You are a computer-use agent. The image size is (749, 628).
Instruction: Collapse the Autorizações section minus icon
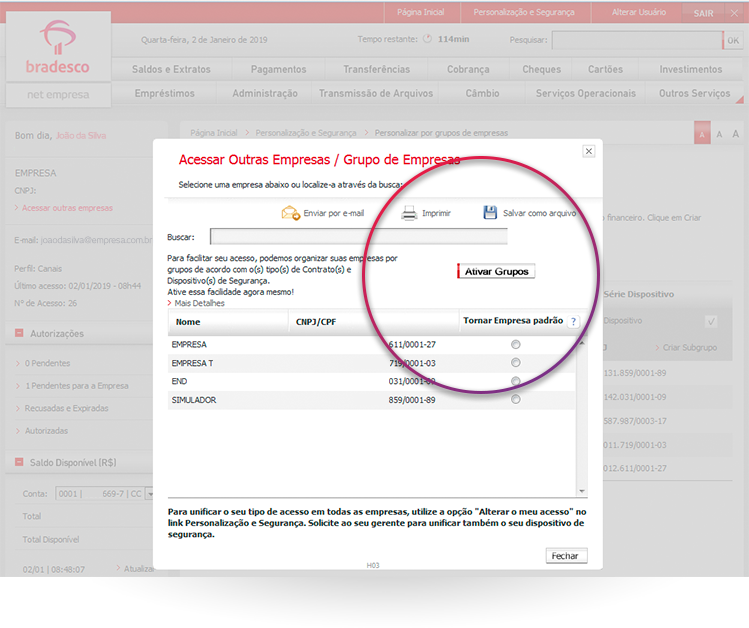pos(19,333)
